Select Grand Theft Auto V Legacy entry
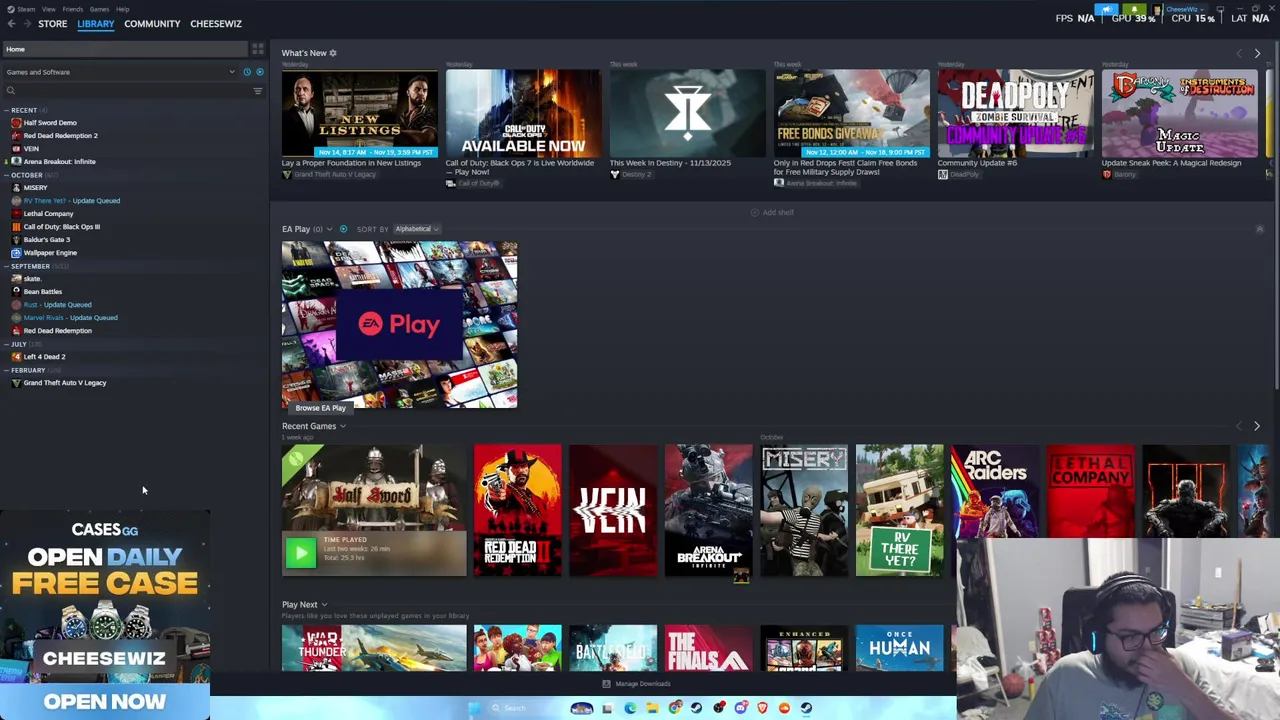 click(64, 382)
